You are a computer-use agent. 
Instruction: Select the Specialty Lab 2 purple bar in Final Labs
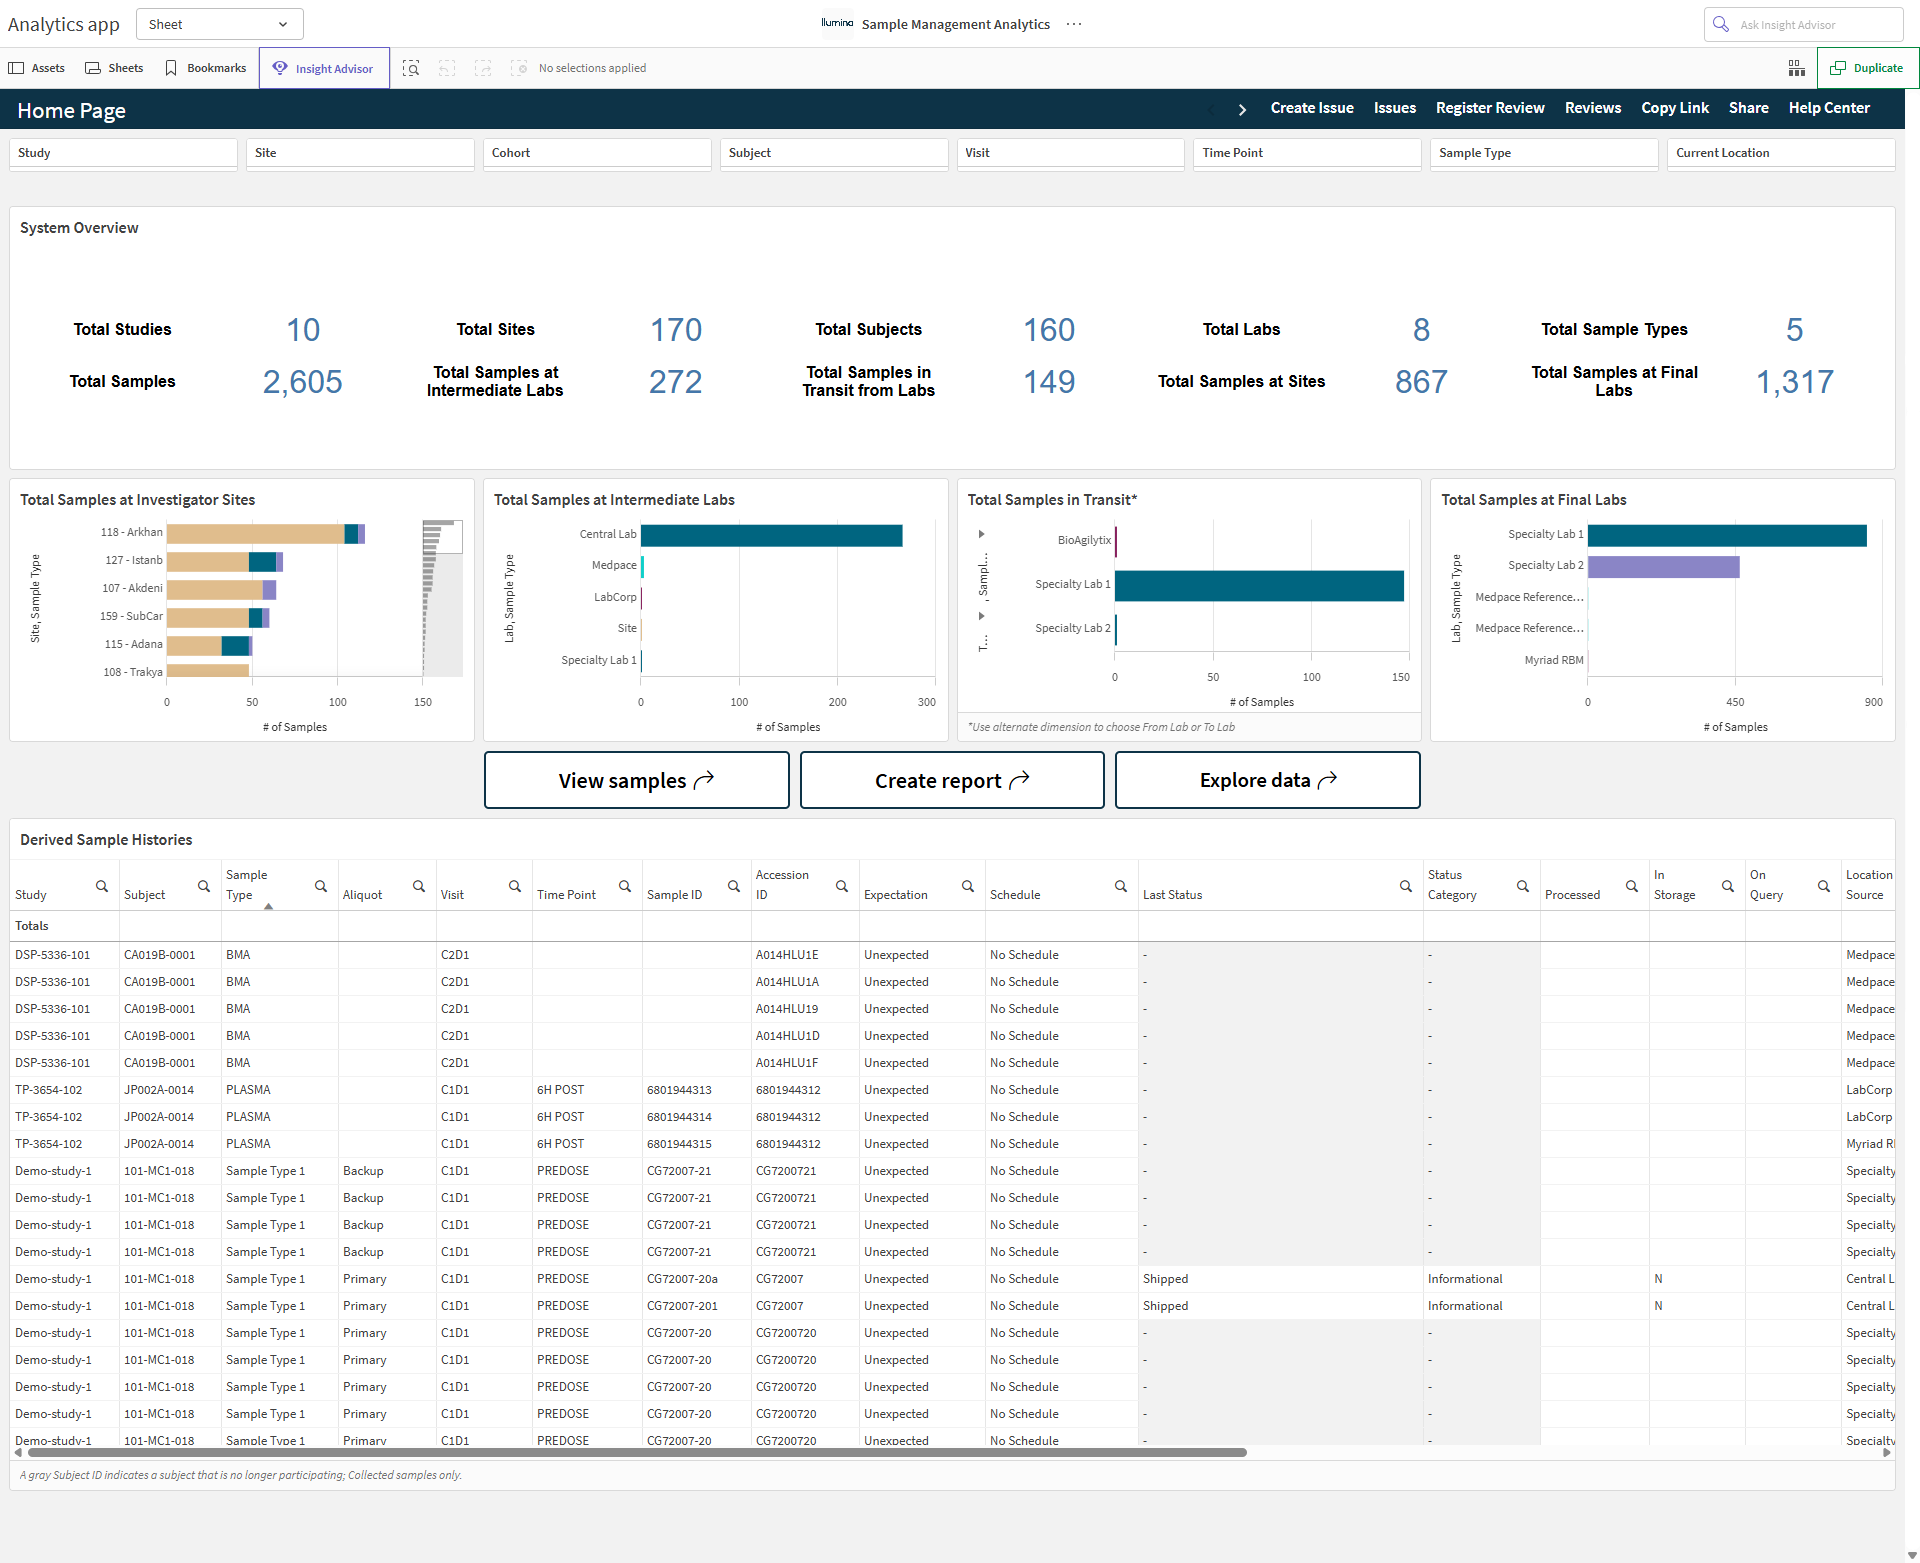[x=1664, y=566]
